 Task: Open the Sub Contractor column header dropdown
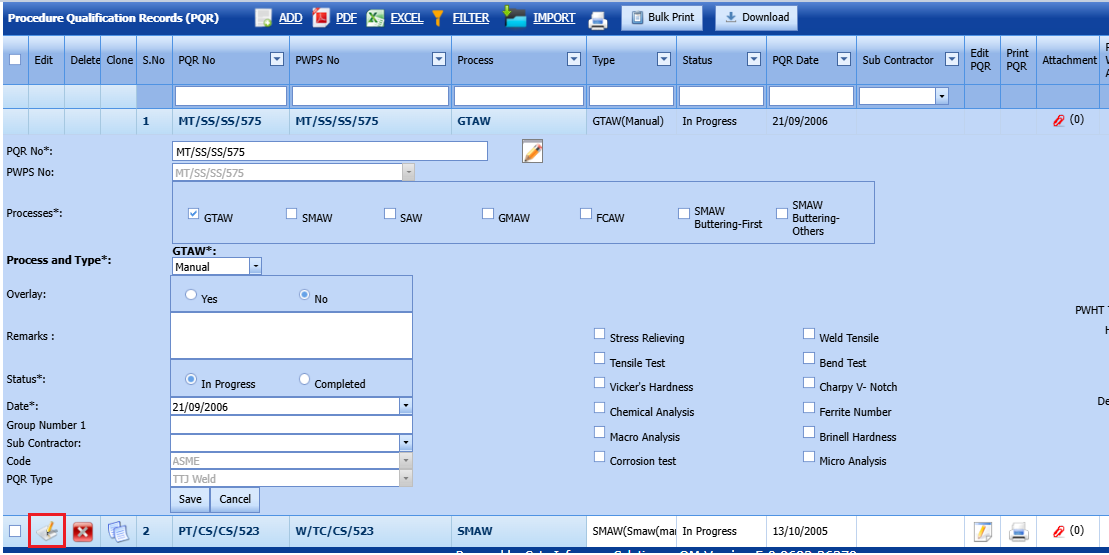click(952, 59)
